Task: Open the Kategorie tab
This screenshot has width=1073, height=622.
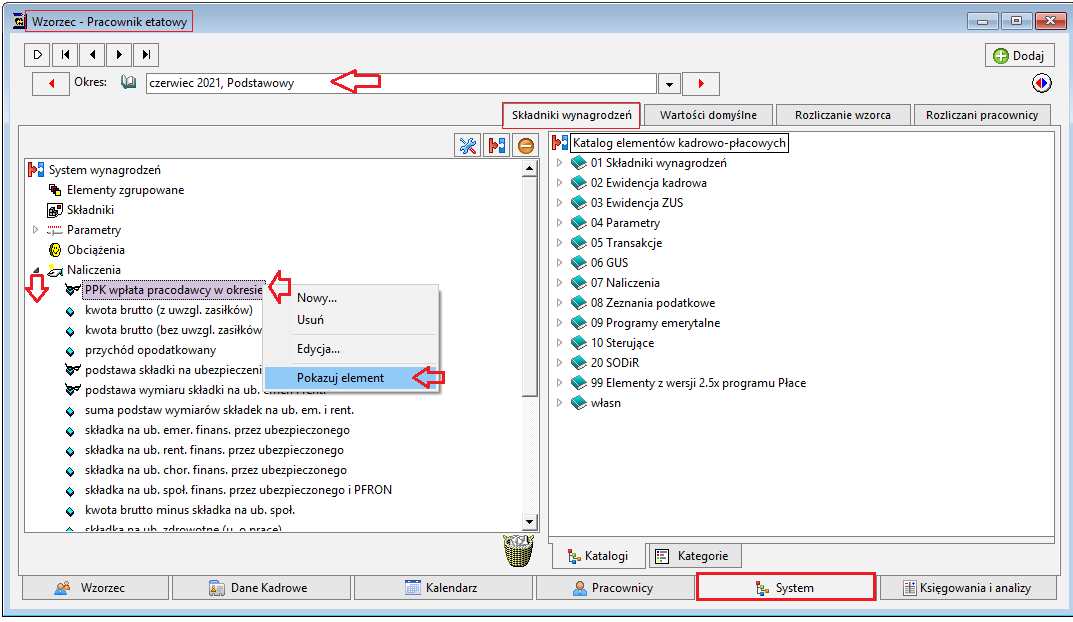Action: point(694,556)
